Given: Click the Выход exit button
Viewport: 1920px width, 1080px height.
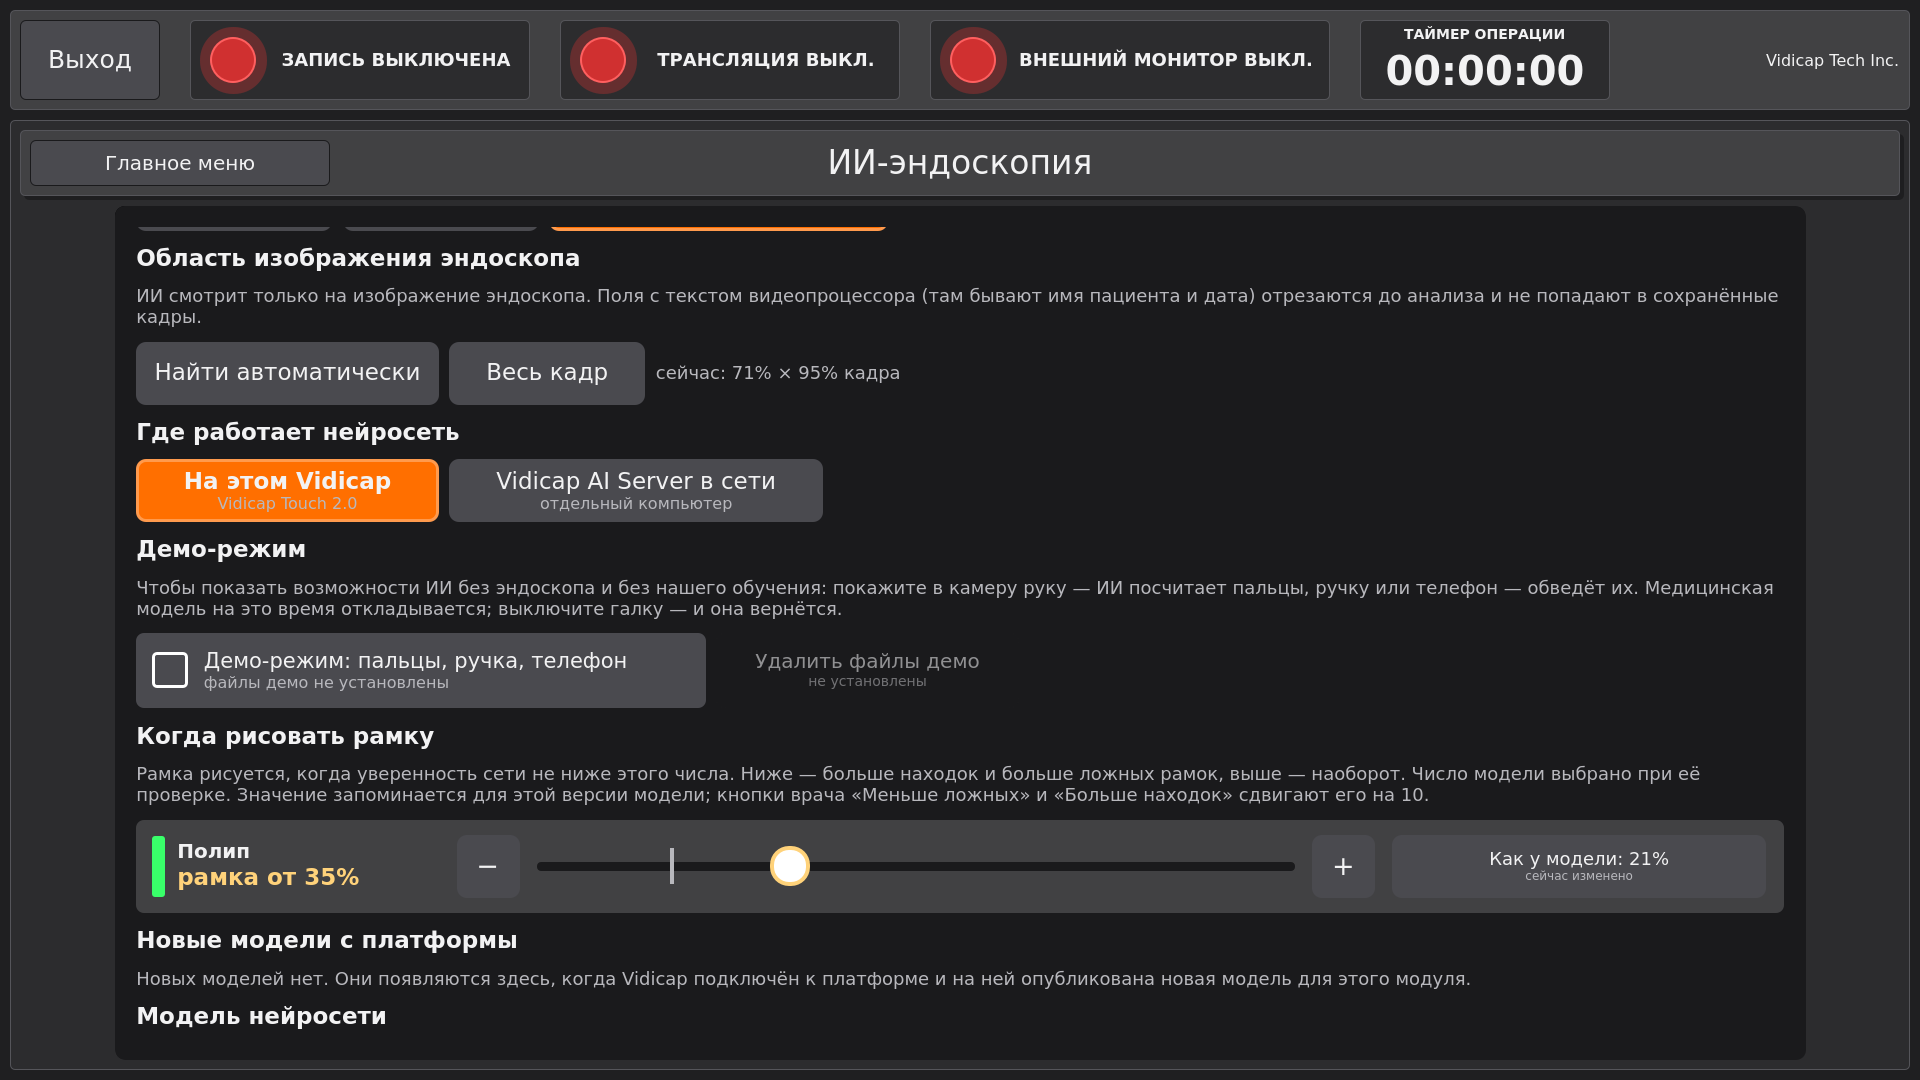Looking at the screenshot, I should [90, 60].
